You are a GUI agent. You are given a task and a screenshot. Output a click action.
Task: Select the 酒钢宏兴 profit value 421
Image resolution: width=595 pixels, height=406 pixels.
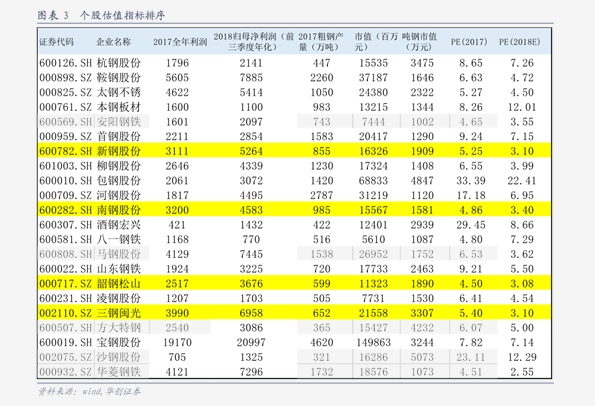(177, 225)
